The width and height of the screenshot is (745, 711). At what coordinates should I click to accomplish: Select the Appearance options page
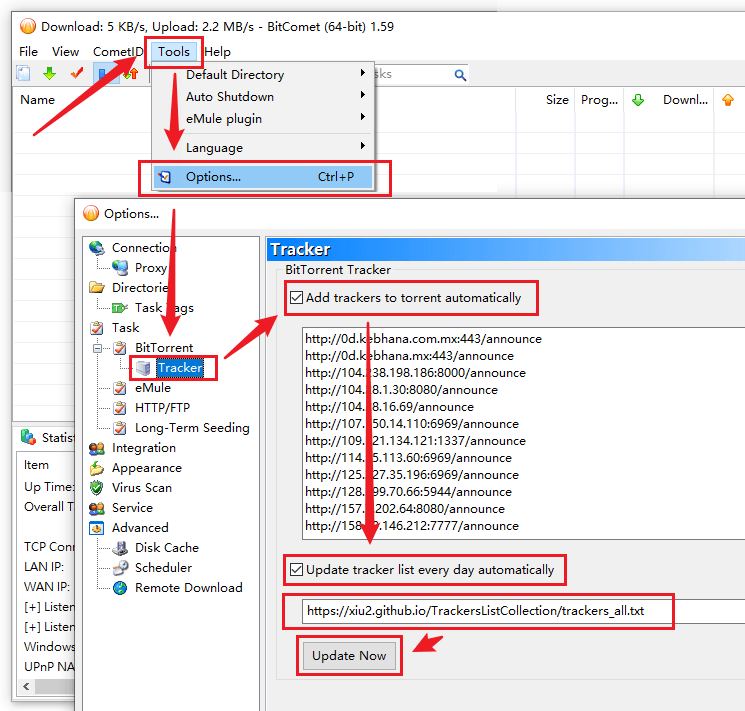pos(146,468)
